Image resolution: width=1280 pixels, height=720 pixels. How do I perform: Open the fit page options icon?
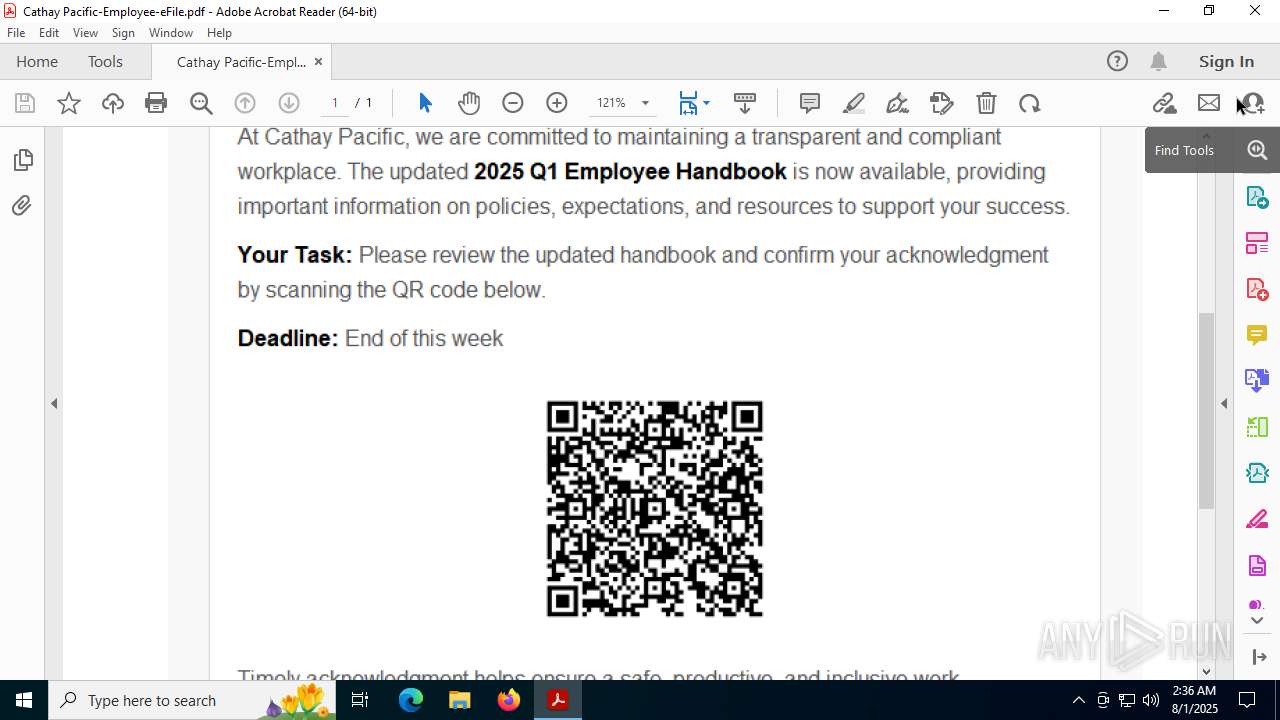(x=688, y=103)
